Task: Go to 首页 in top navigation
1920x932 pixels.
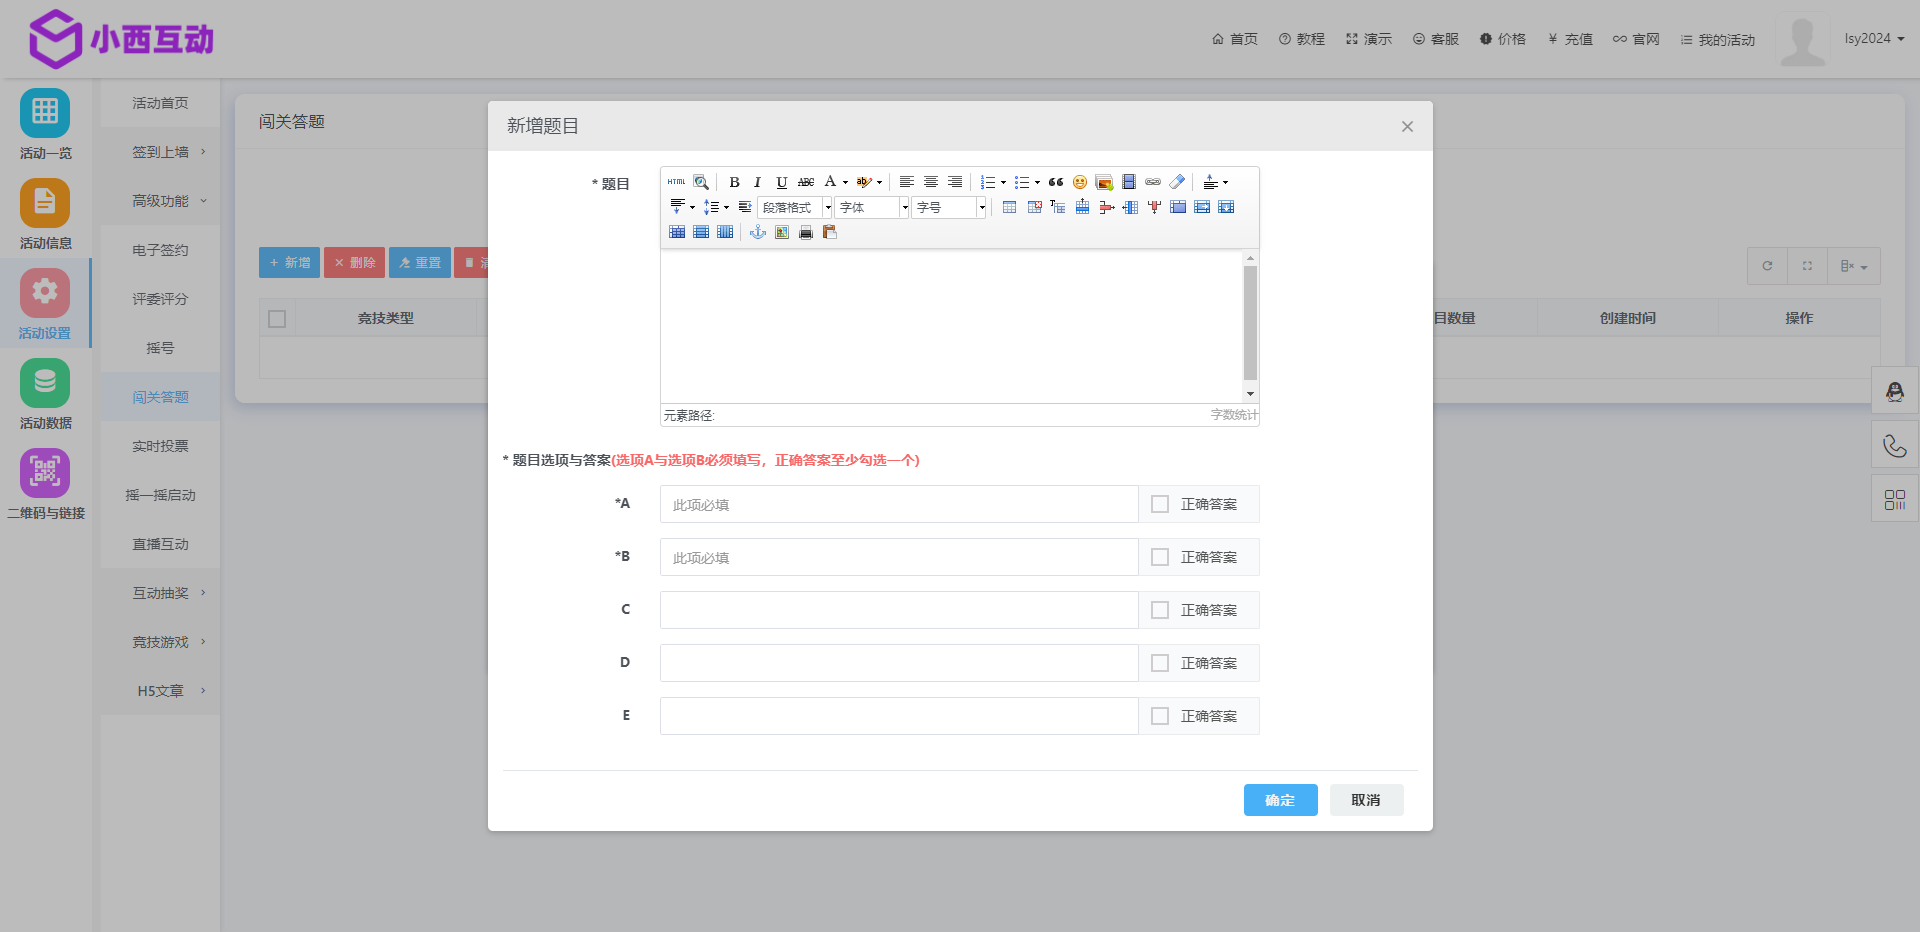Action: (1235, 39)
